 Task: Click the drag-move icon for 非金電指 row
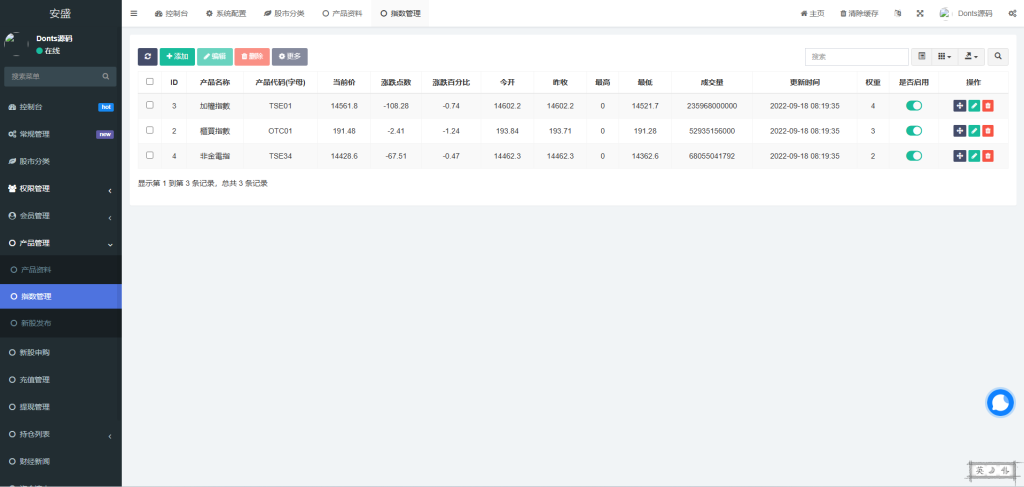(x=960, y=155)
